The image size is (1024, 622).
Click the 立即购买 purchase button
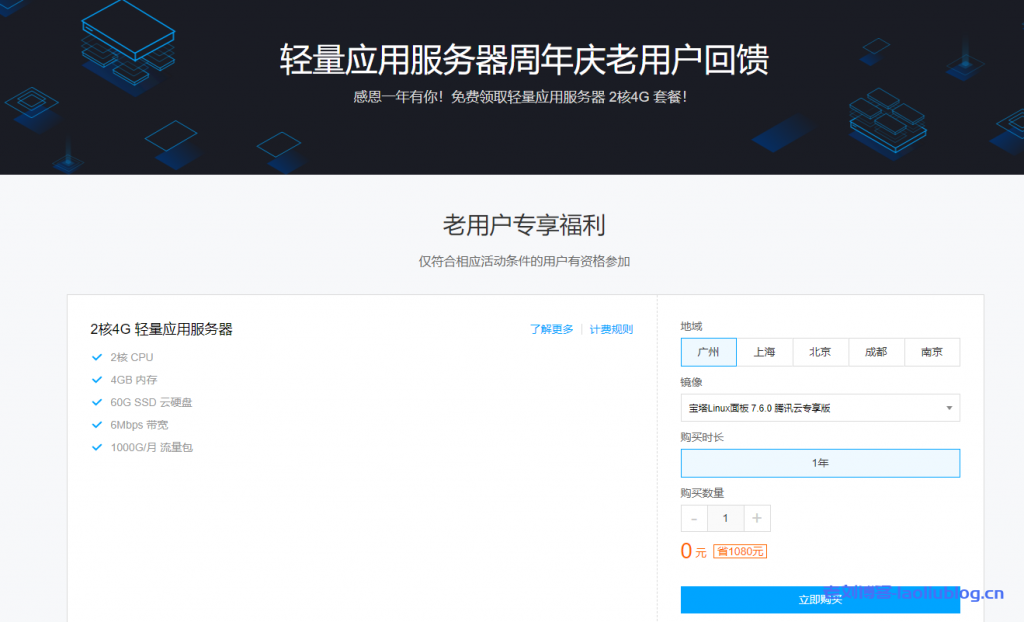coord(820,599)
